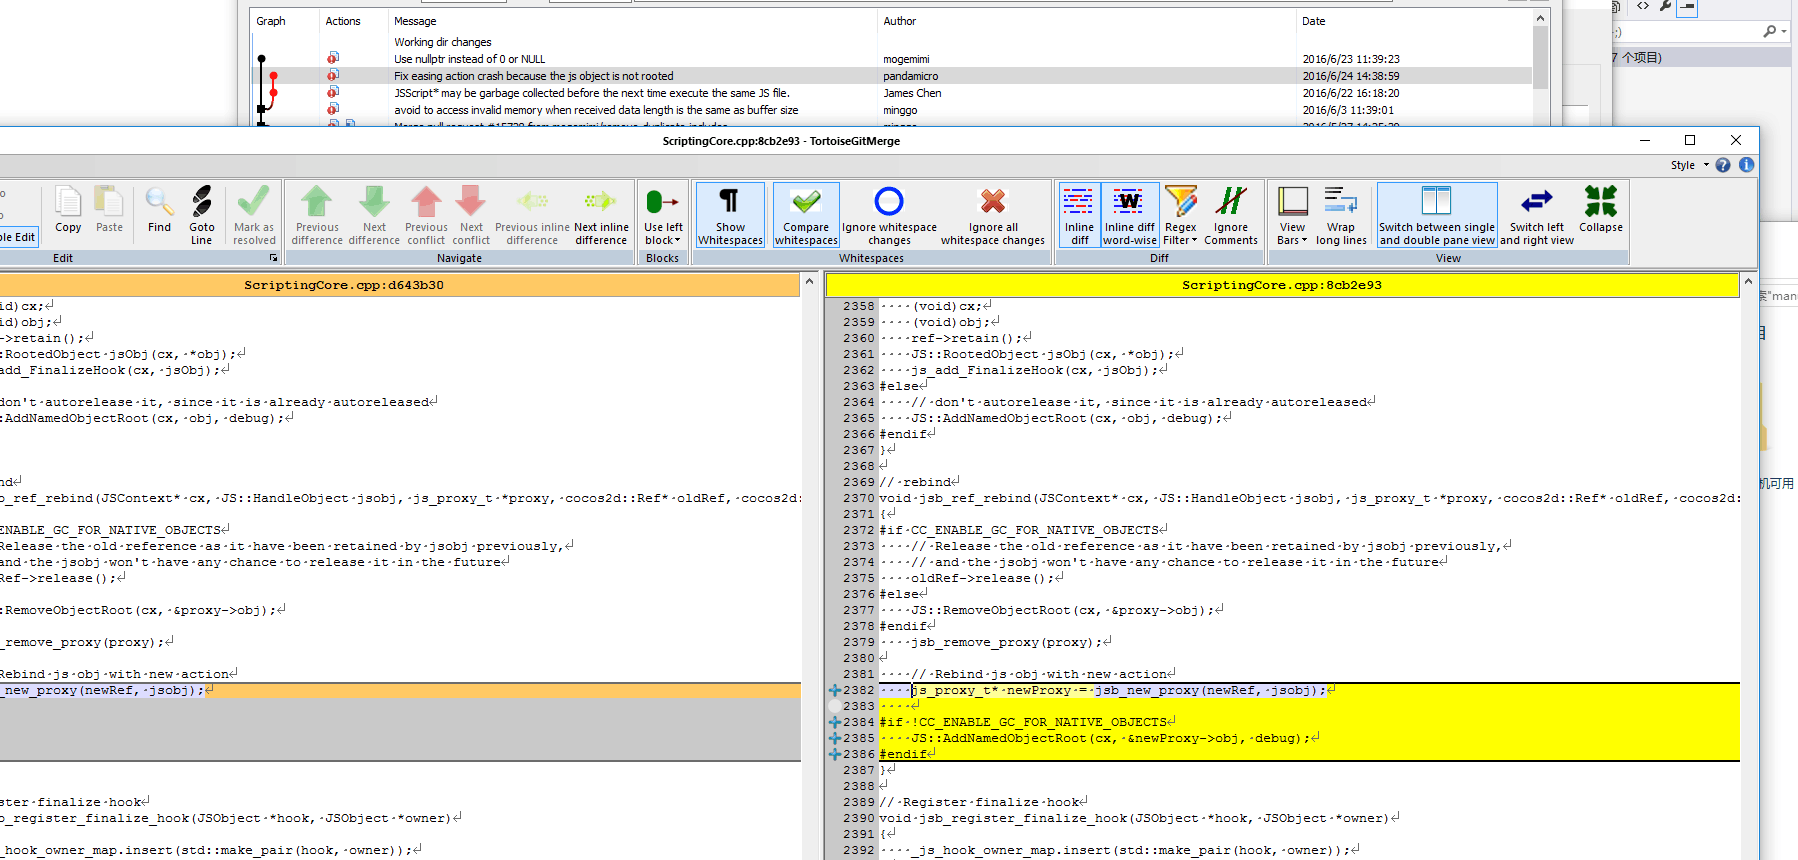Click the yellow ScriptingCore.cpp:8cb2e93 pane header
Image resolution: width=1798 pixels, height=860 pixels.
click(x=1281, y=285)
